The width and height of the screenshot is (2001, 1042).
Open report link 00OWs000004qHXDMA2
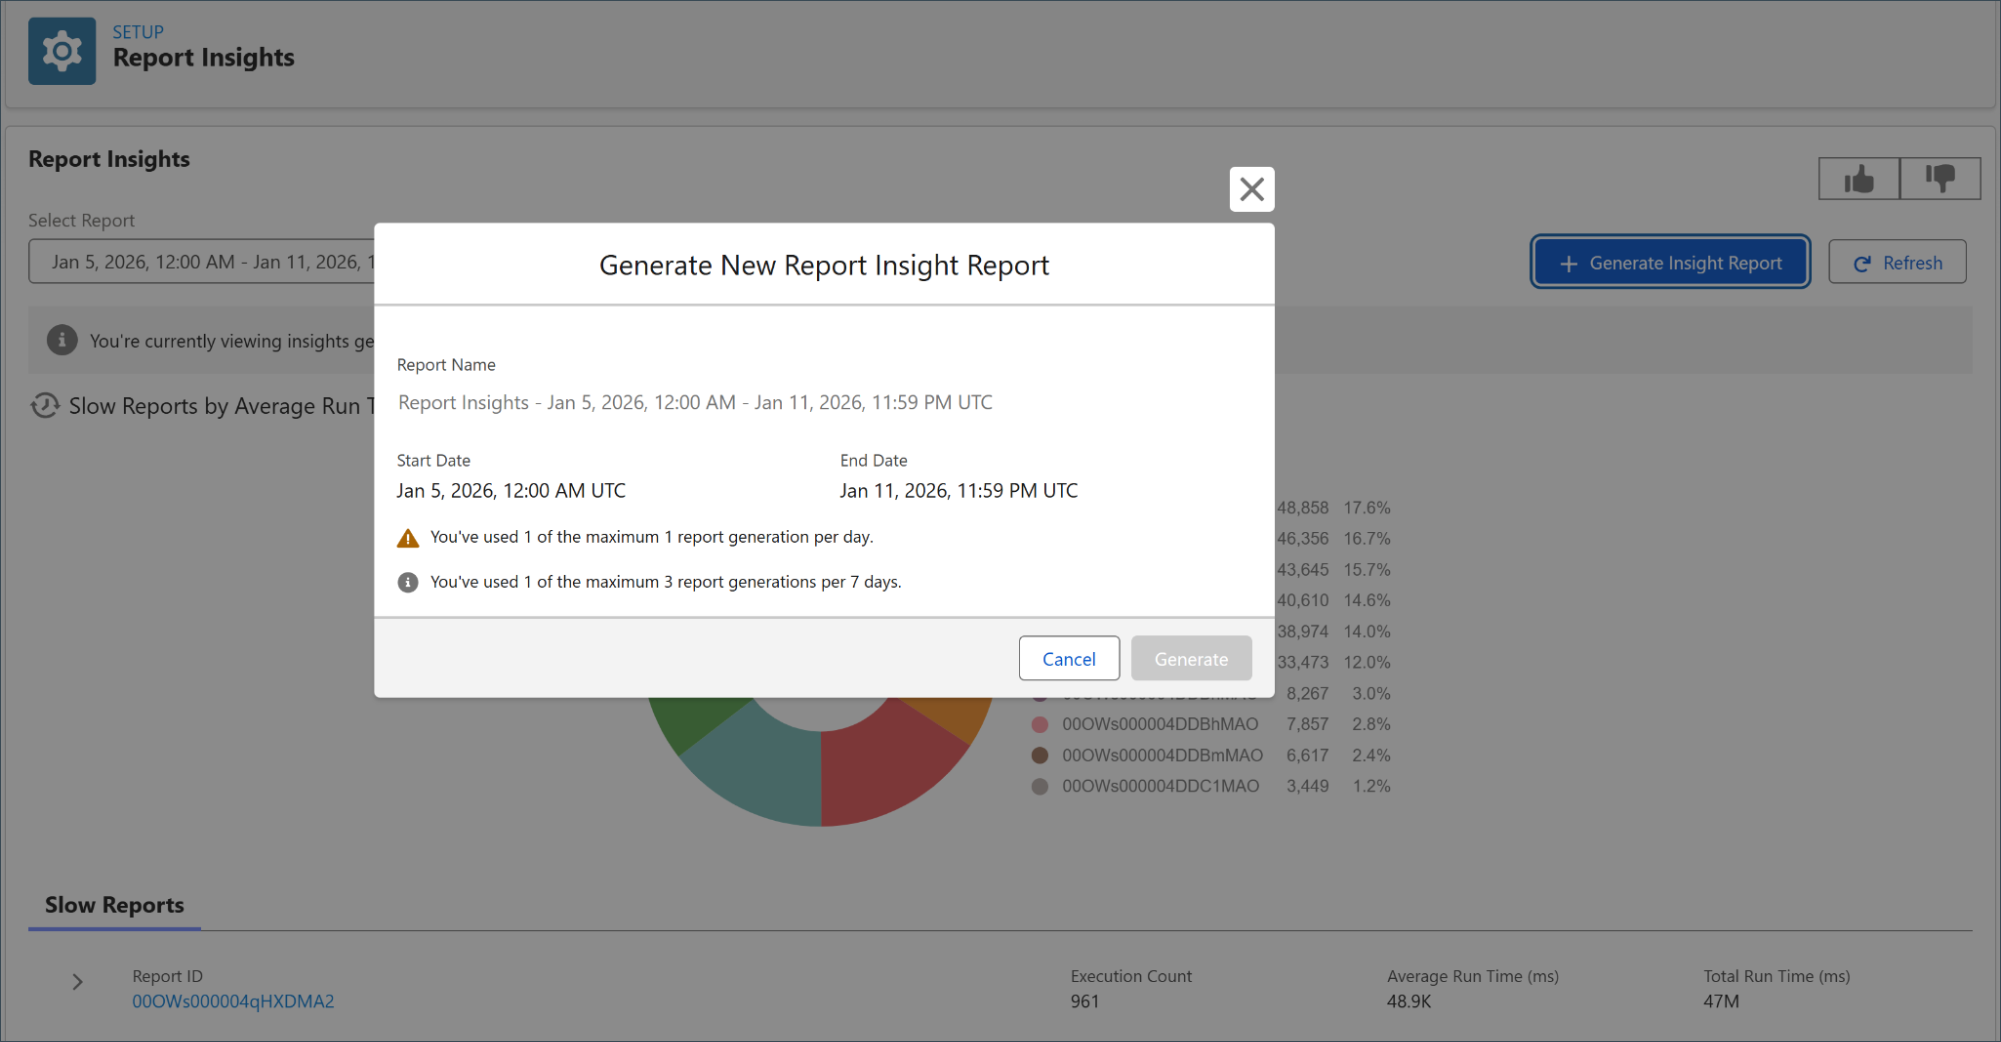pyautogui.click(x=233, y=1001)
